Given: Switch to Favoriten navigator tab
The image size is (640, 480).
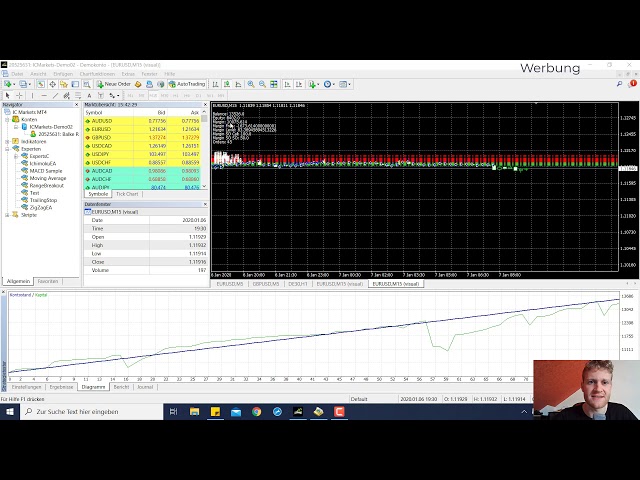Looking at the screenshot, I should (x=48, y=281).
